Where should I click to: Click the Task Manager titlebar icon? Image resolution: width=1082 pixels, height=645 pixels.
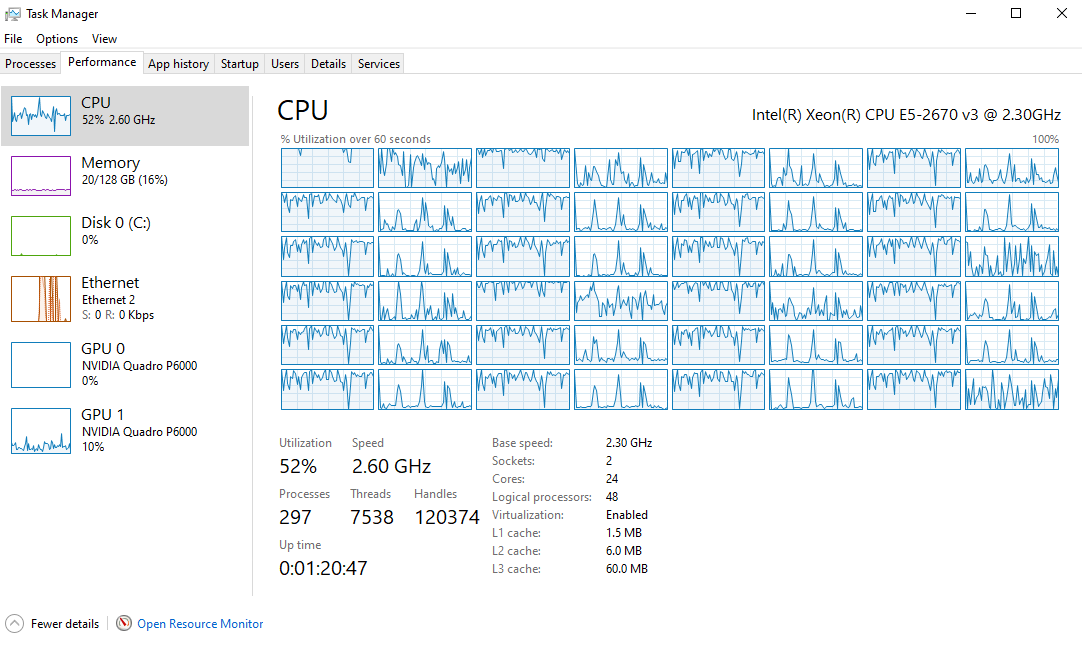(x=13, y=13)
